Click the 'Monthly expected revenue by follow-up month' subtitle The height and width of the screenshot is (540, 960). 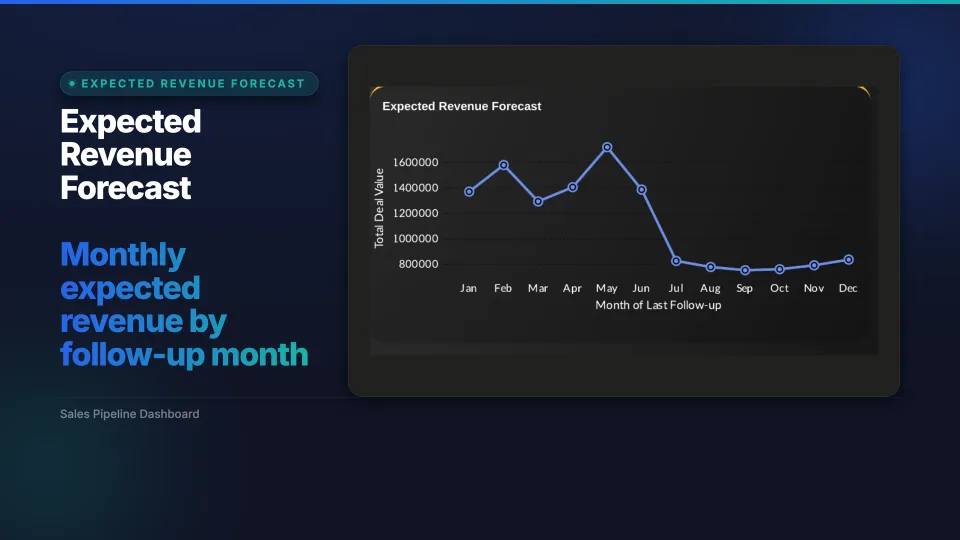[x=184, y=304]
